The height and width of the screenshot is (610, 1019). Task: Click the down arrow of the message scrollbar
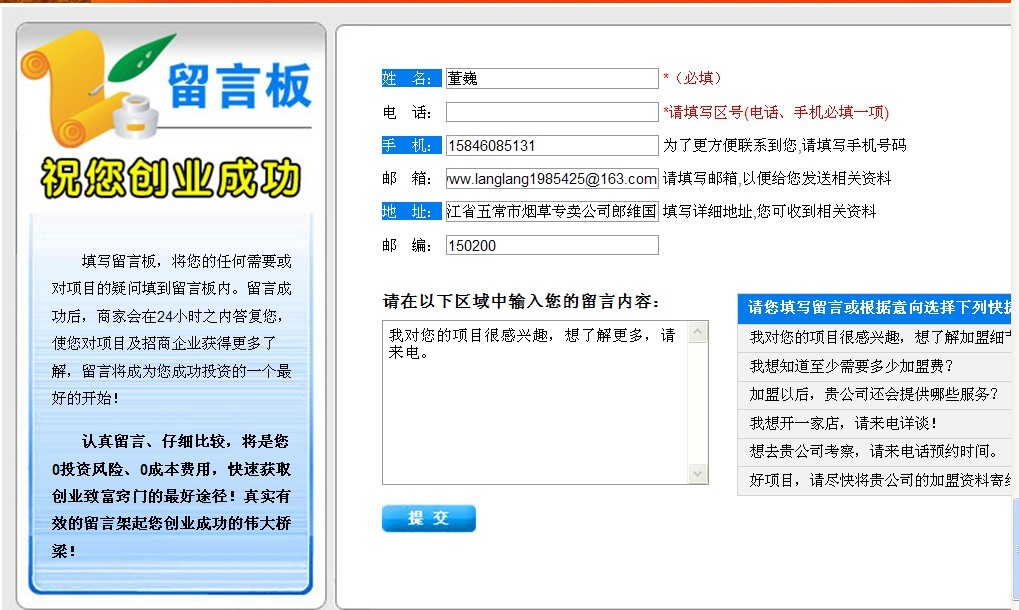pyautogui.click(x=697, y=473)
